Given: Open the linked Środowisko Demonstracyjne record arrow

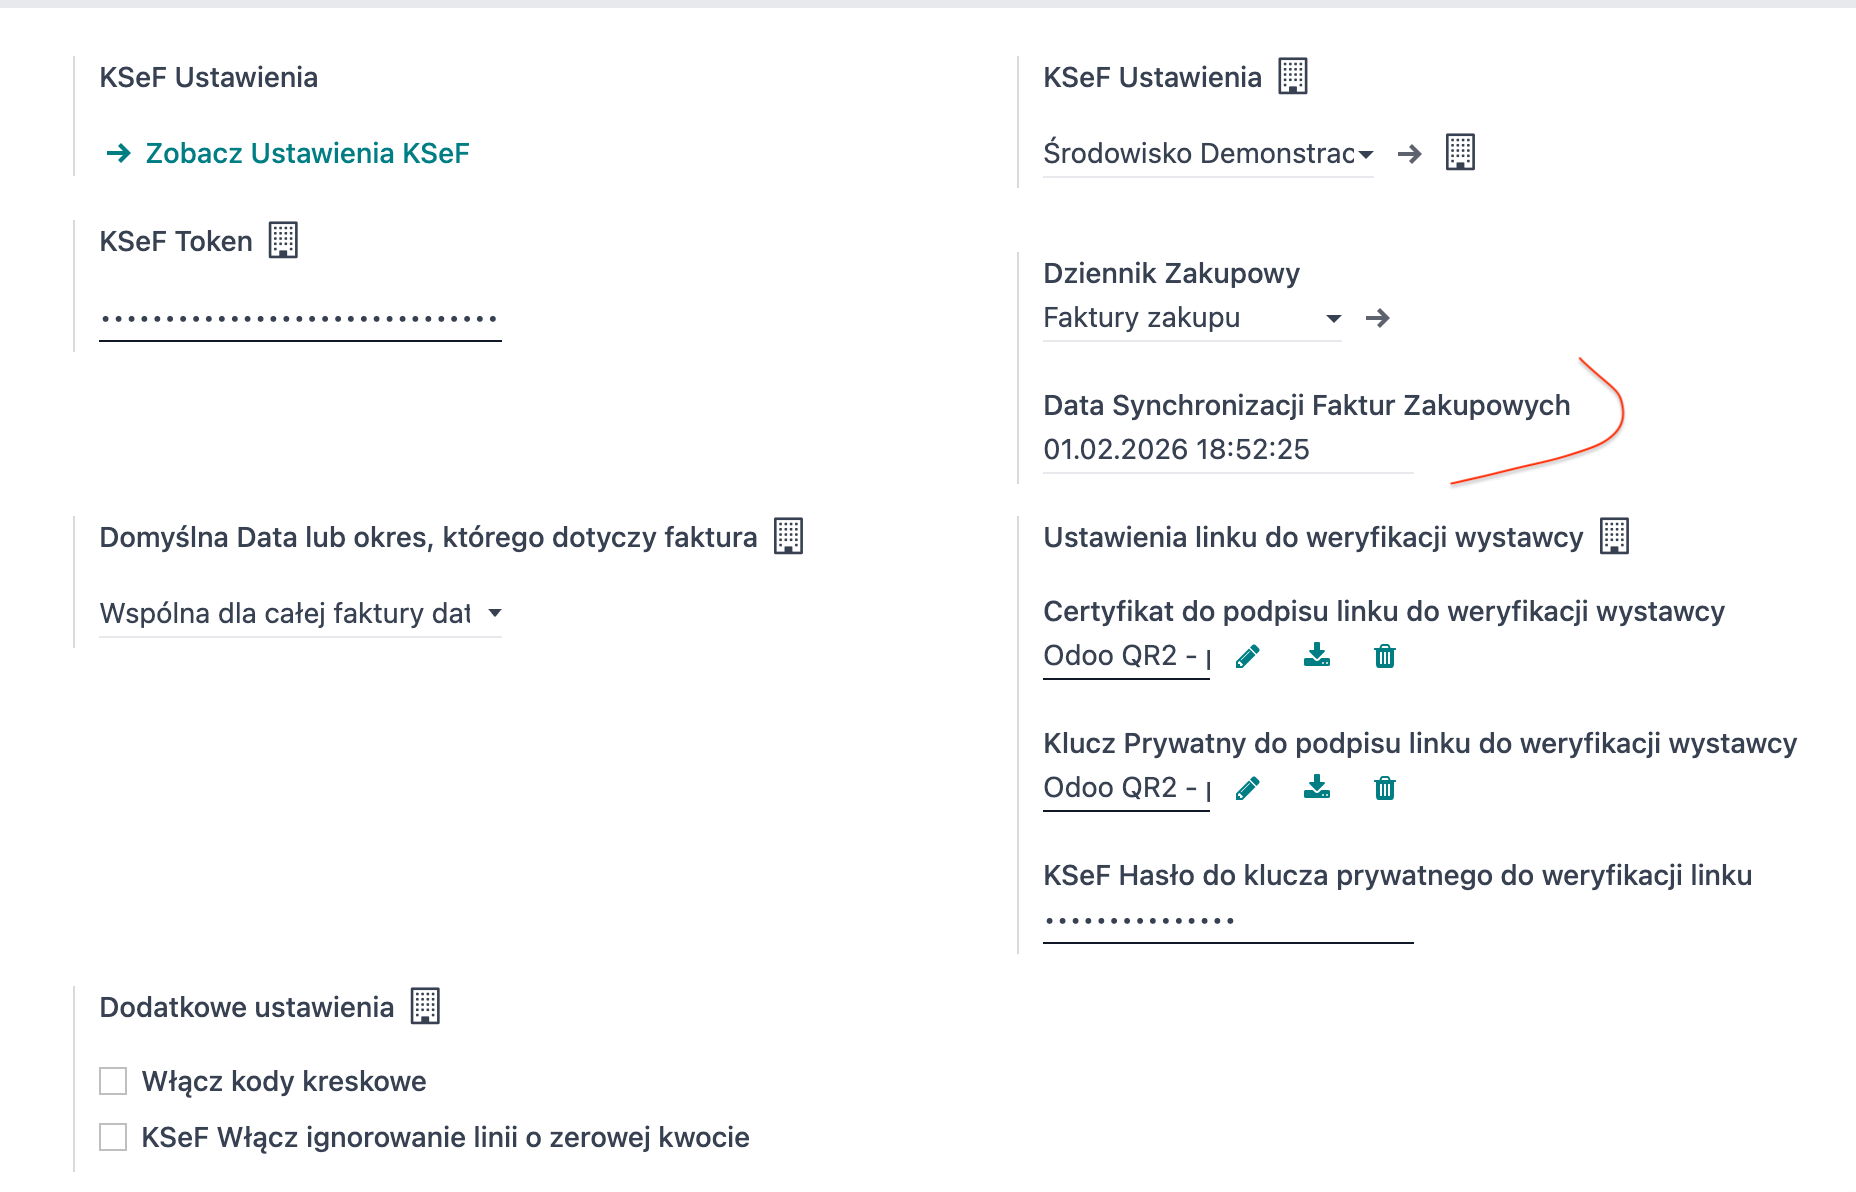Looking at the screenshot, I should 1410,154.
